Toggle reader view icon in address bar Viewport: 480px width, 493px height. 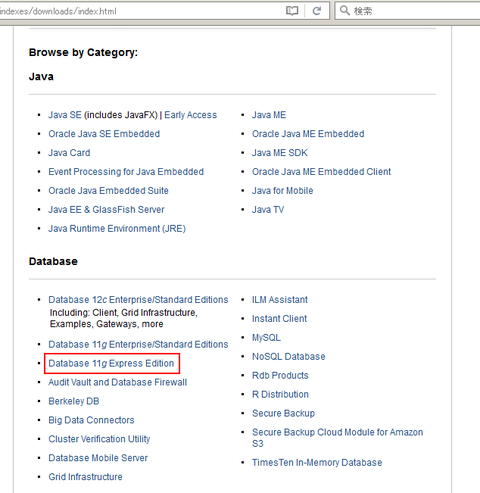click(292, 11)
